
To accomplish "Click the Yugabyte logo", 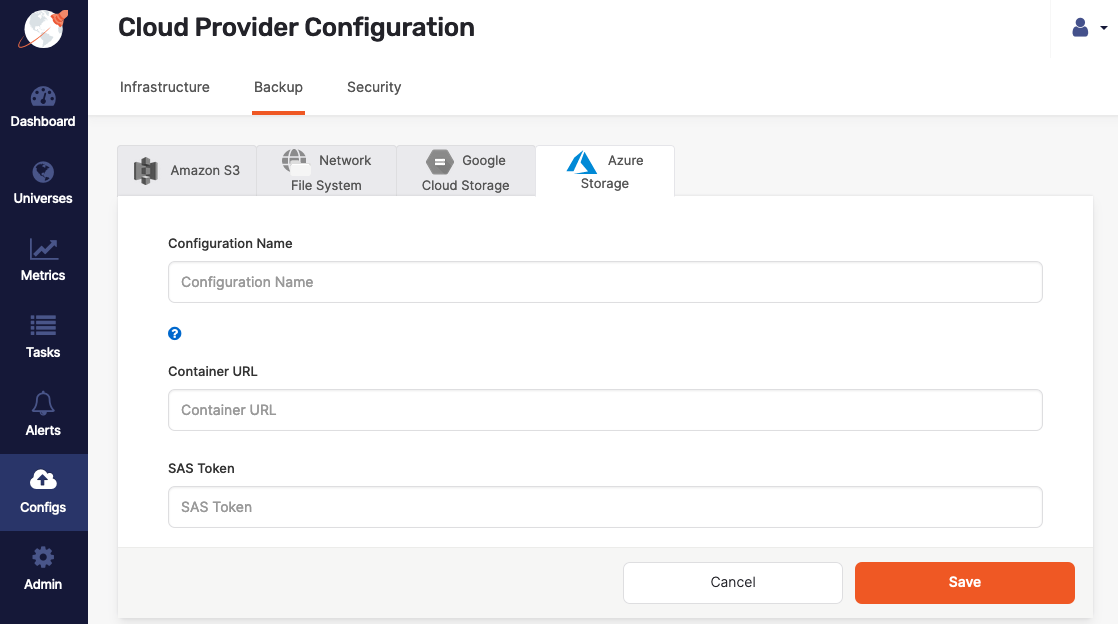I will pyautogui.click(x=43, y=29).
